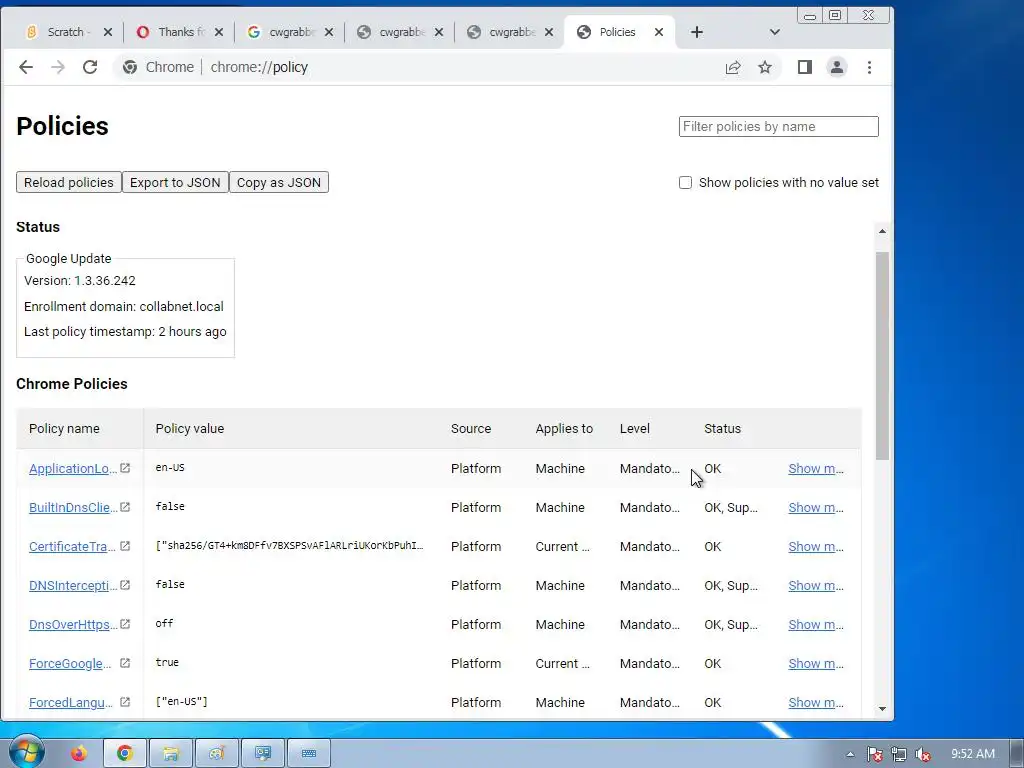1024x768 pixels.
Task: Open the Chrome three-dot menu
Action: tap(869, 67)
